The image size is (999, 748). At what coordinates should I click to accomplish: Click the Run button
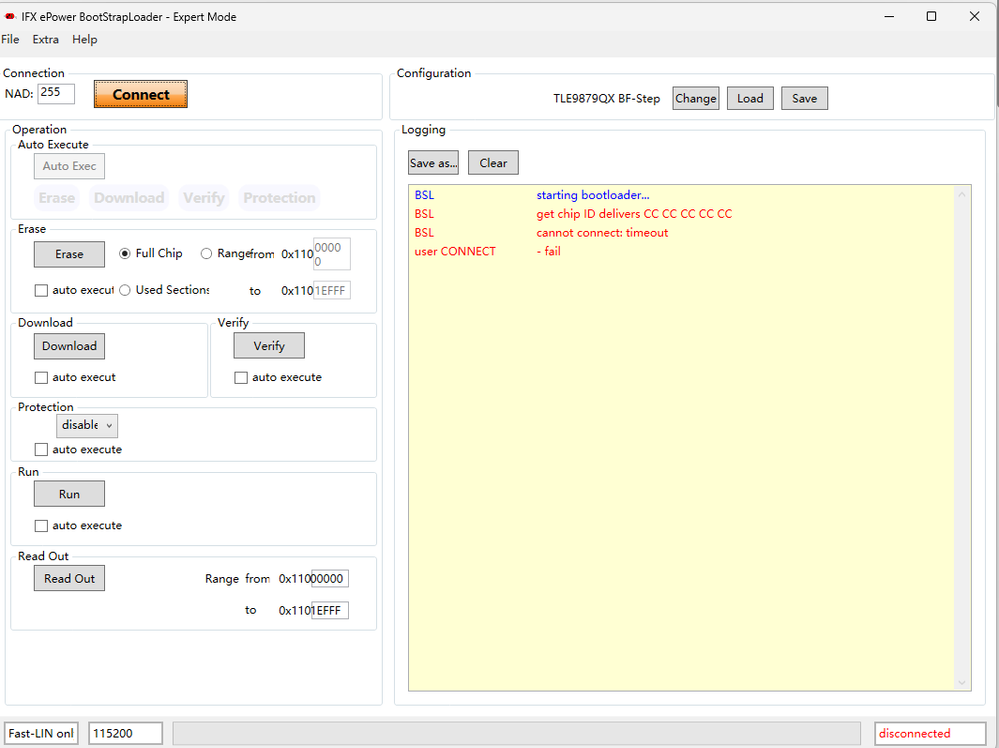pyautogui.click(x=68, y=493)
